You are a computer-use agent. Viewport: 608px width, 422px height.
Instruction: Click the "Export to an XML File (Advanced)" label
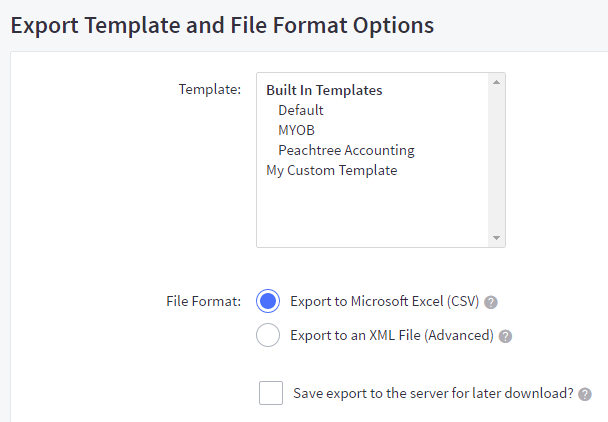[x=391, y=335]
